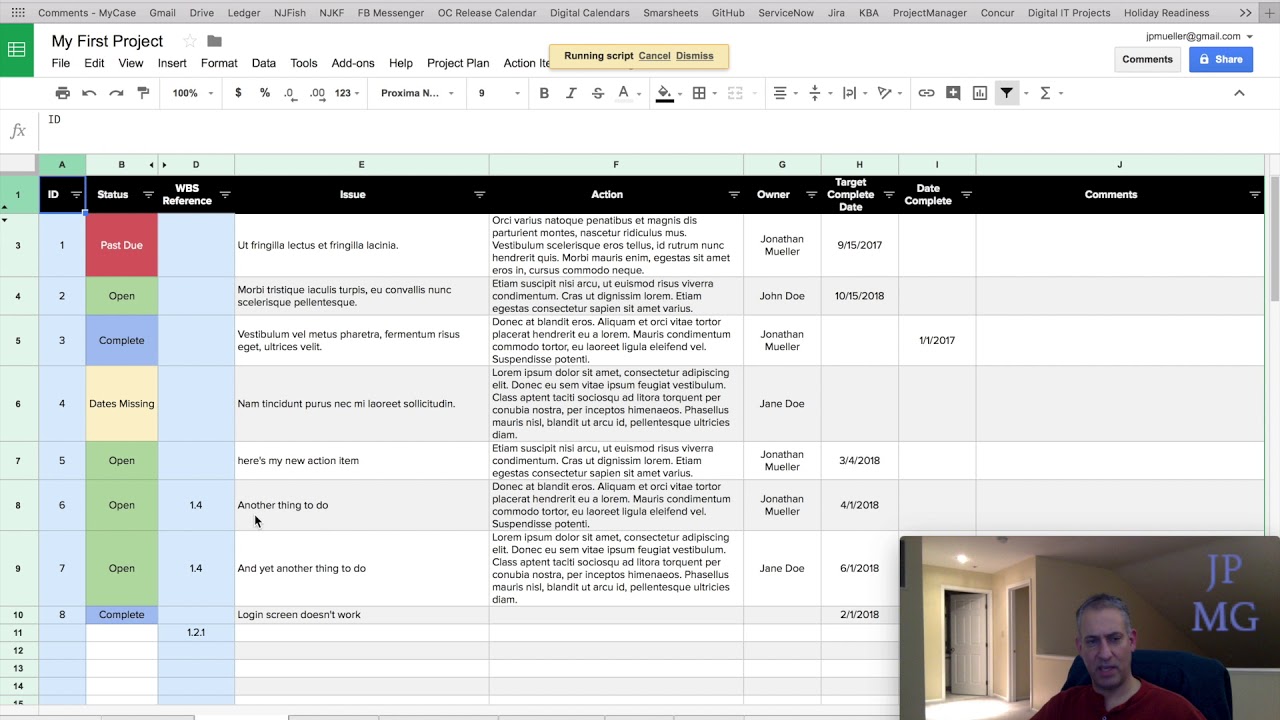This screenshot has width=1280, height=720.
Task: Open the Proxima Nova font dropdown
Action: tap(417, 93)
